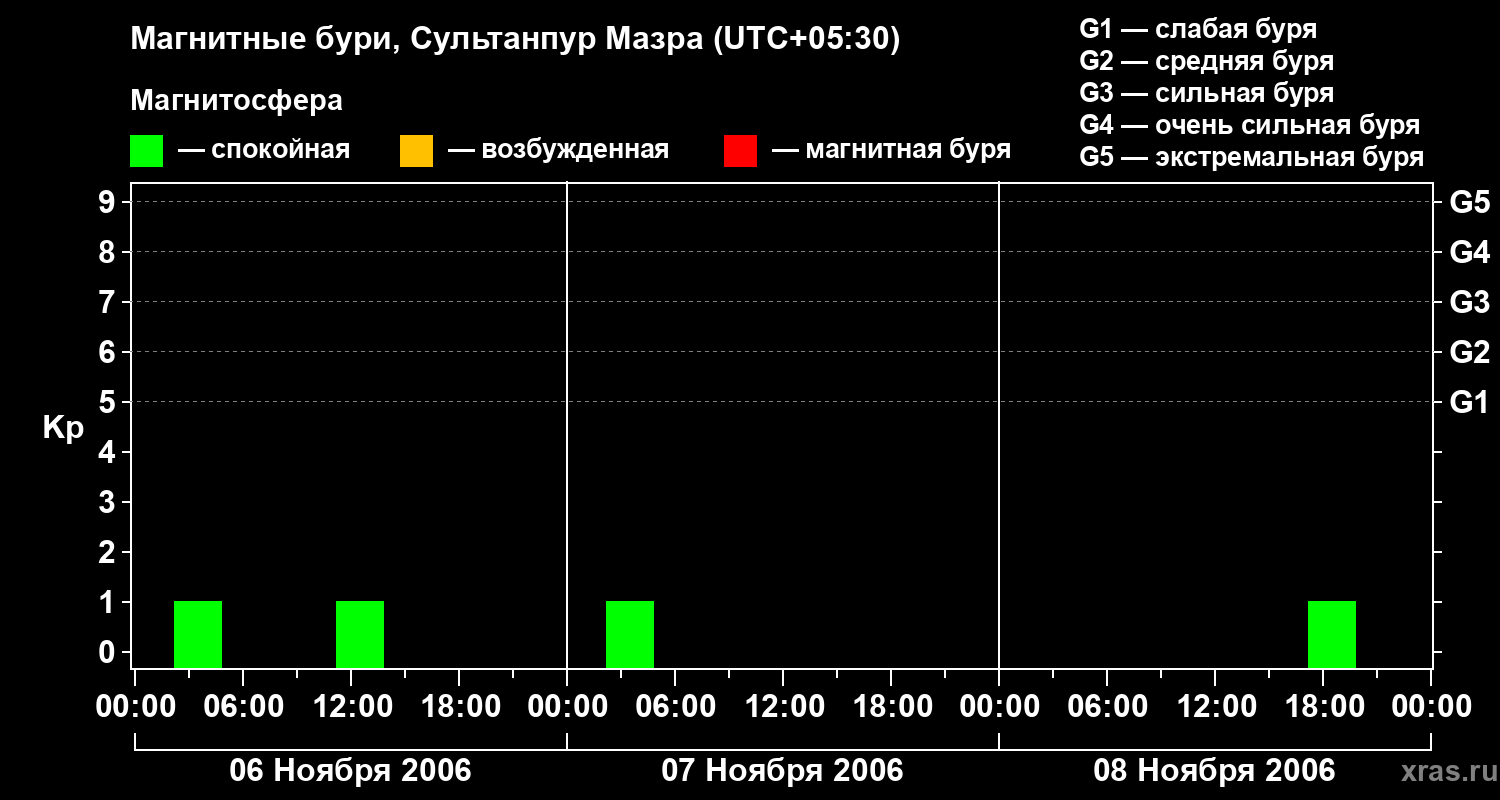Click the '08 Ноября 2006' date label
This screenshot has width=1500, height=800.
pos(1214,770)
